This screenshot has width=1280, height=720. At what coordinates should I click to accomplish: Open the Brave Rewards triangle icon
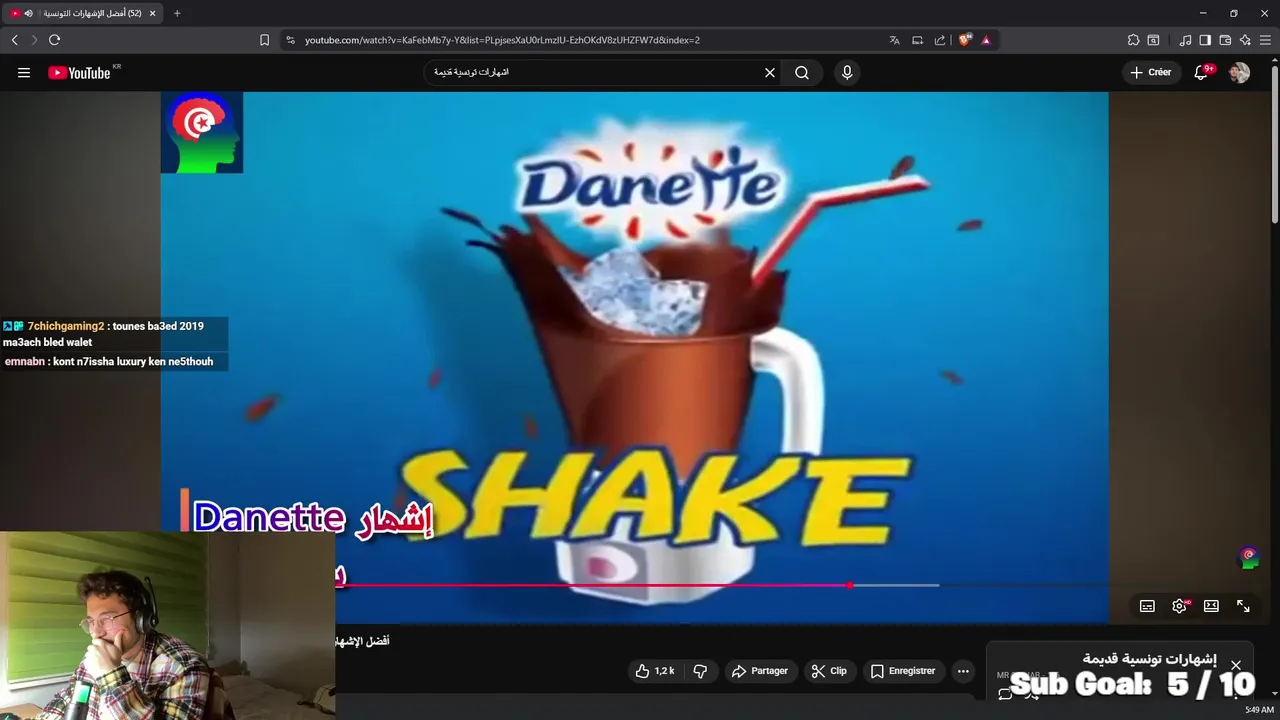point(986,40)
